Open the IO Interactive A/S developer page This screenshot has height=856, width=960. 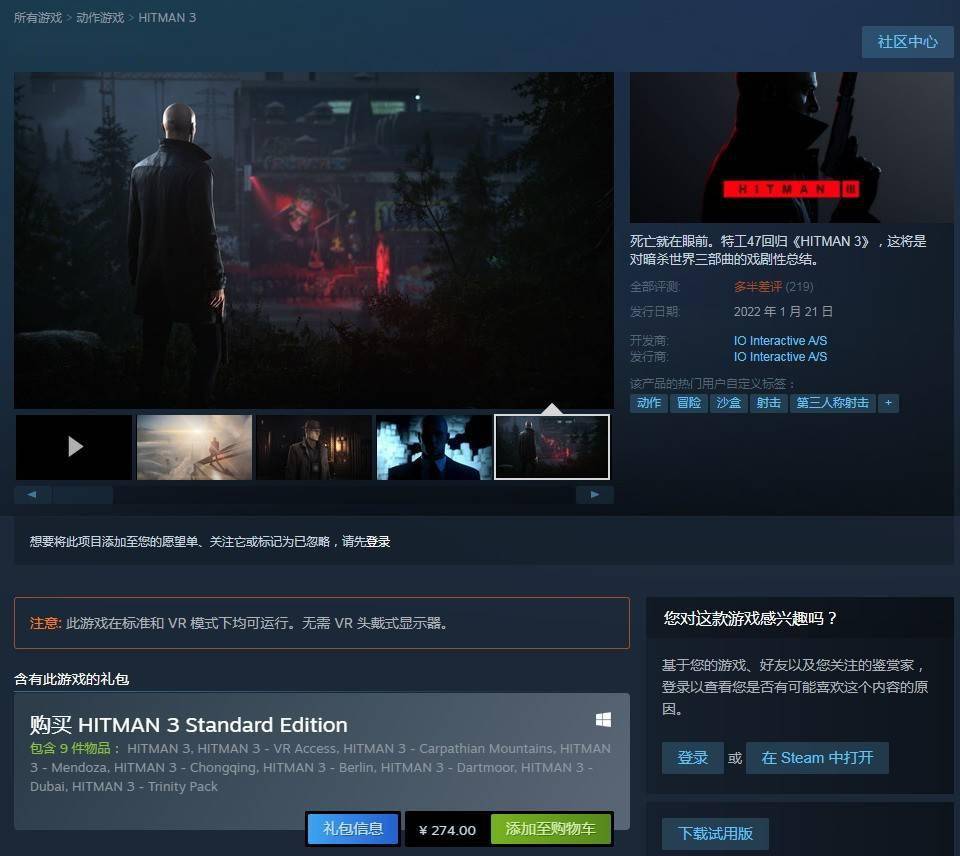coord(780,340)
